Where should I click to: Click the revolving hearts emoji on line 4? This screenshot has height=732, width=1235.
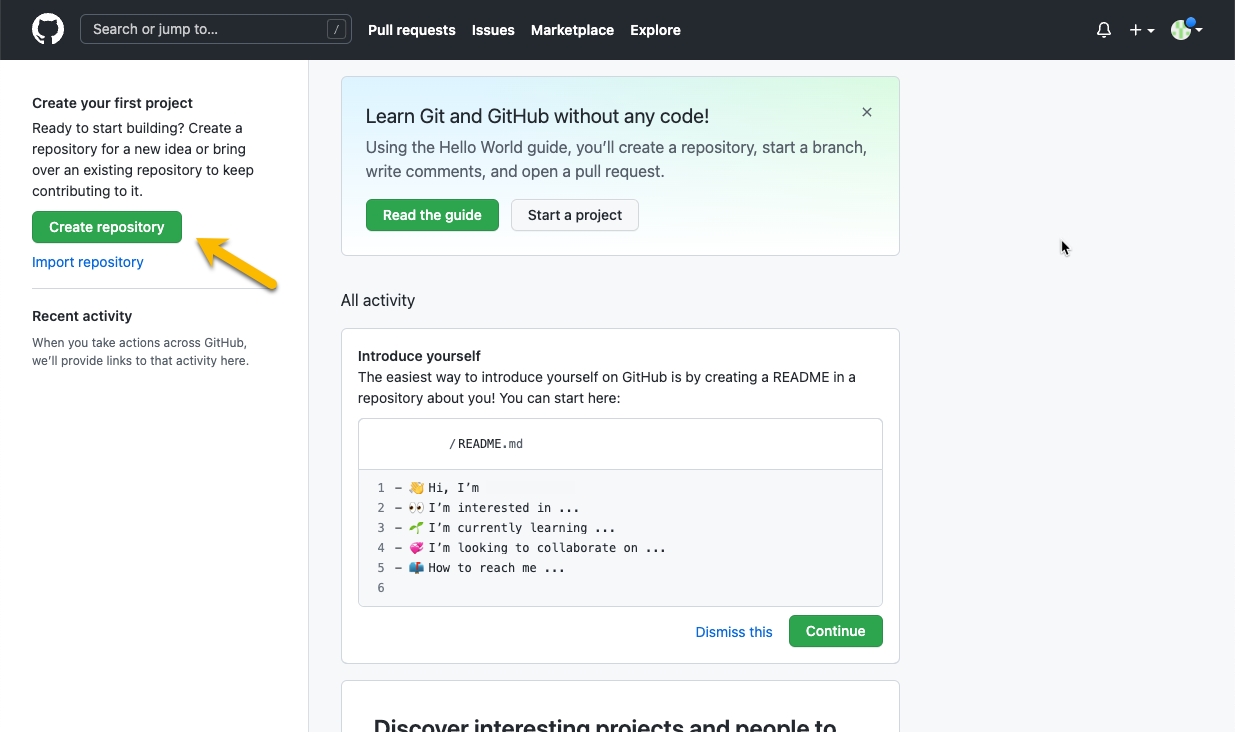(417, 548)
